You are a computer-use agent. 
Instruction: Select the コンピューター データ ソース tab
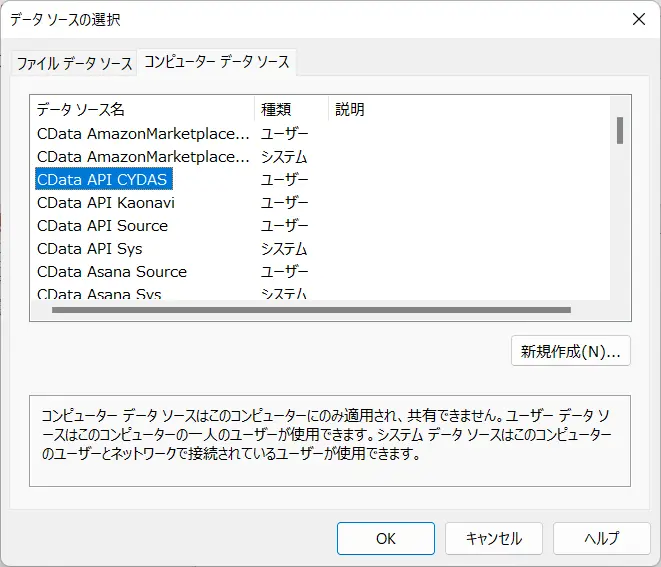[217, 62]
